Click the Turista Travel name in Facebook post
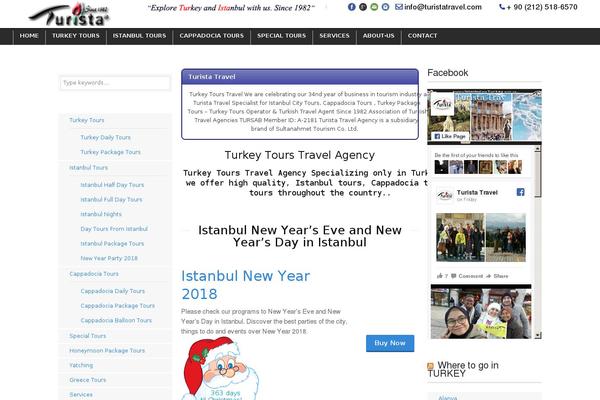This screenshot has height=400, width=600. point(477,192)
